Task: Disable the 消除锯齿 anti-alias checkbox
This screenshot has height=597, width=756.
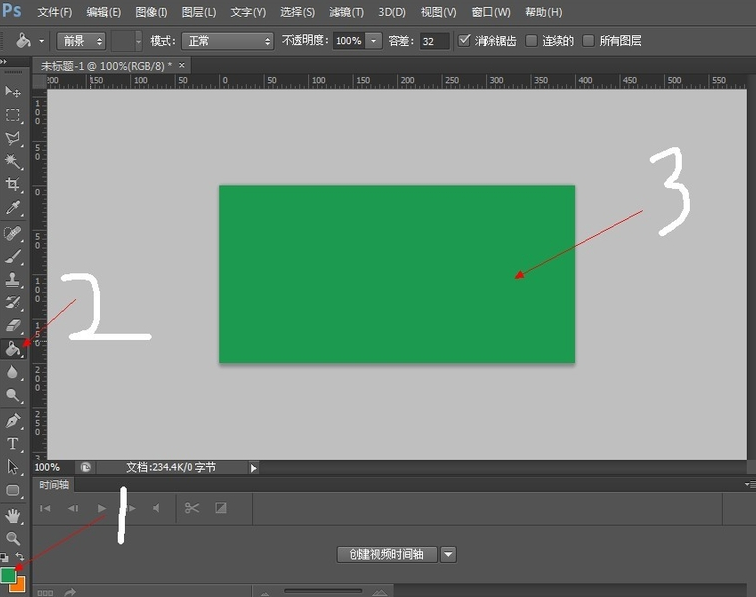Action: (465, 41)
